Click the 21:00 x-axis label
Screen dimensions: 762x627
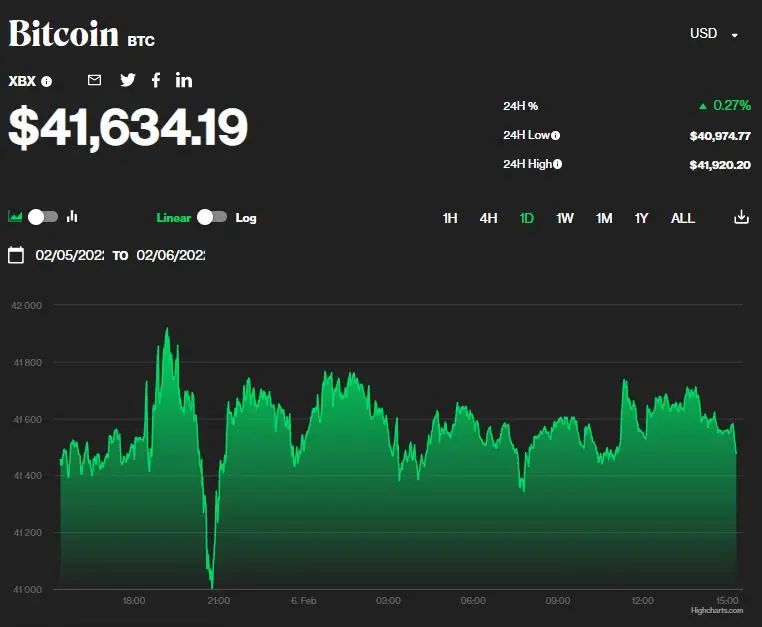219,601
